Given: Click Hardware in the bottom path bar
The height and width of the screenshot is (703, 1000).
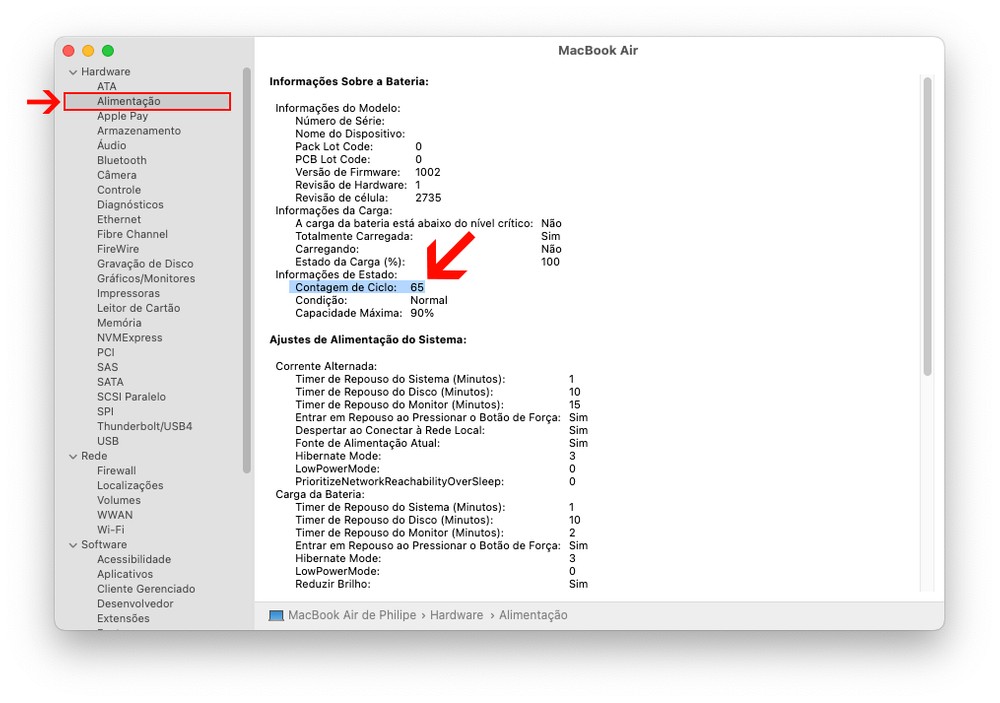Looking at the screenshot, I should tap(456, 615).
